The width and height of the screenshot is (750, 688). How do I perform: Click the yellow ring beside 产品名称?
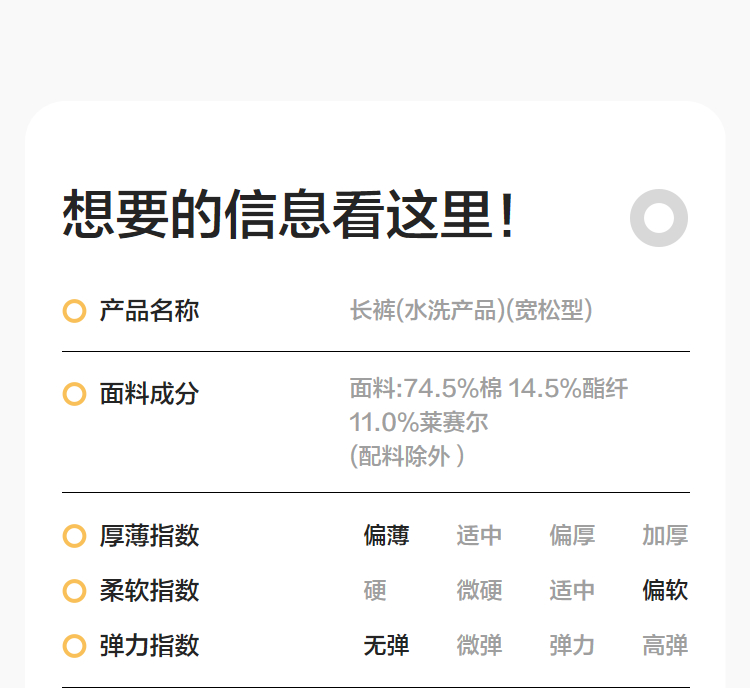[x=74, y=311]
